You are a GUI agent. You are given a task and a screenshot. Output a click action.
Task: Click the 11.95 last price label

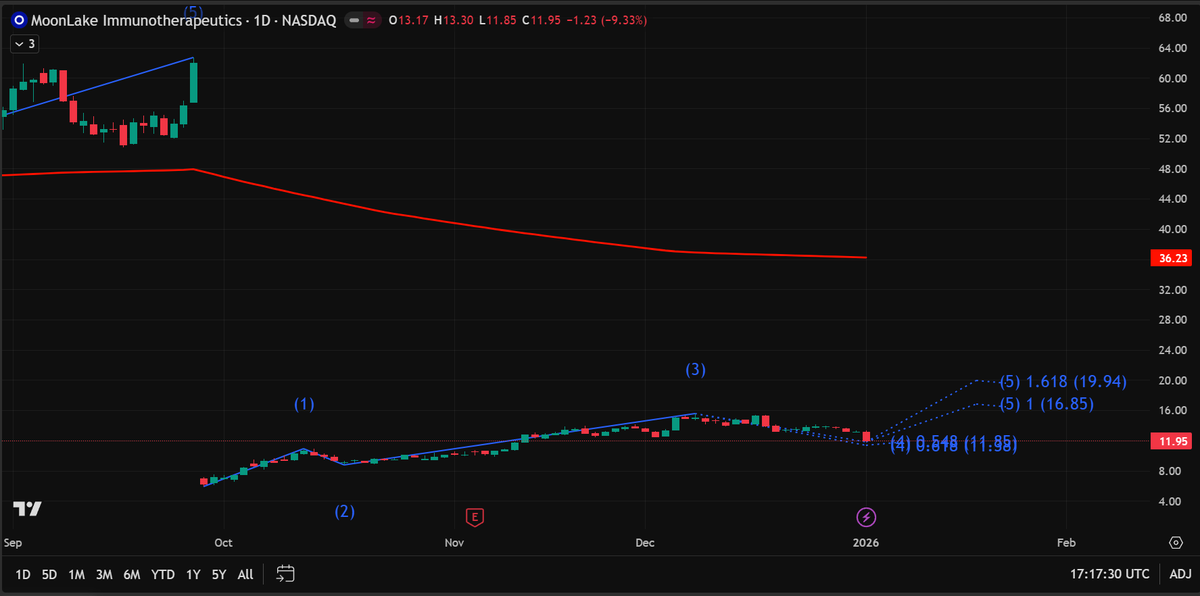point(1171,440)
